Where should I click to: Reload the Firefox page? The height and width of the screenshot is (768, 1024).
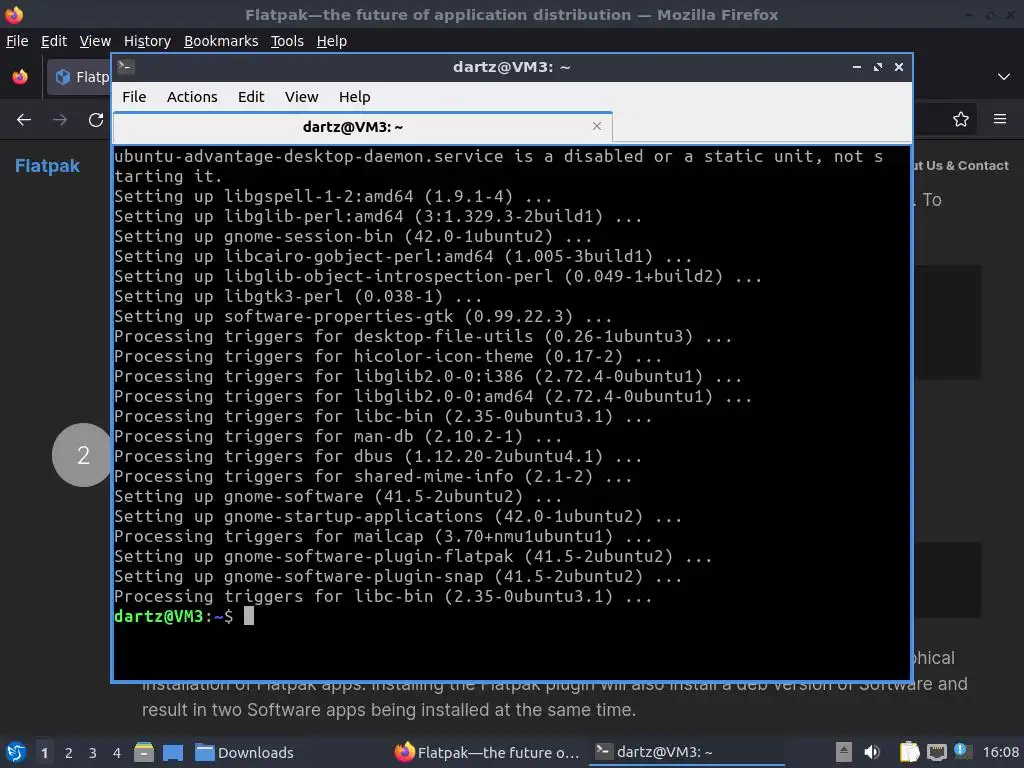[96, 120]
